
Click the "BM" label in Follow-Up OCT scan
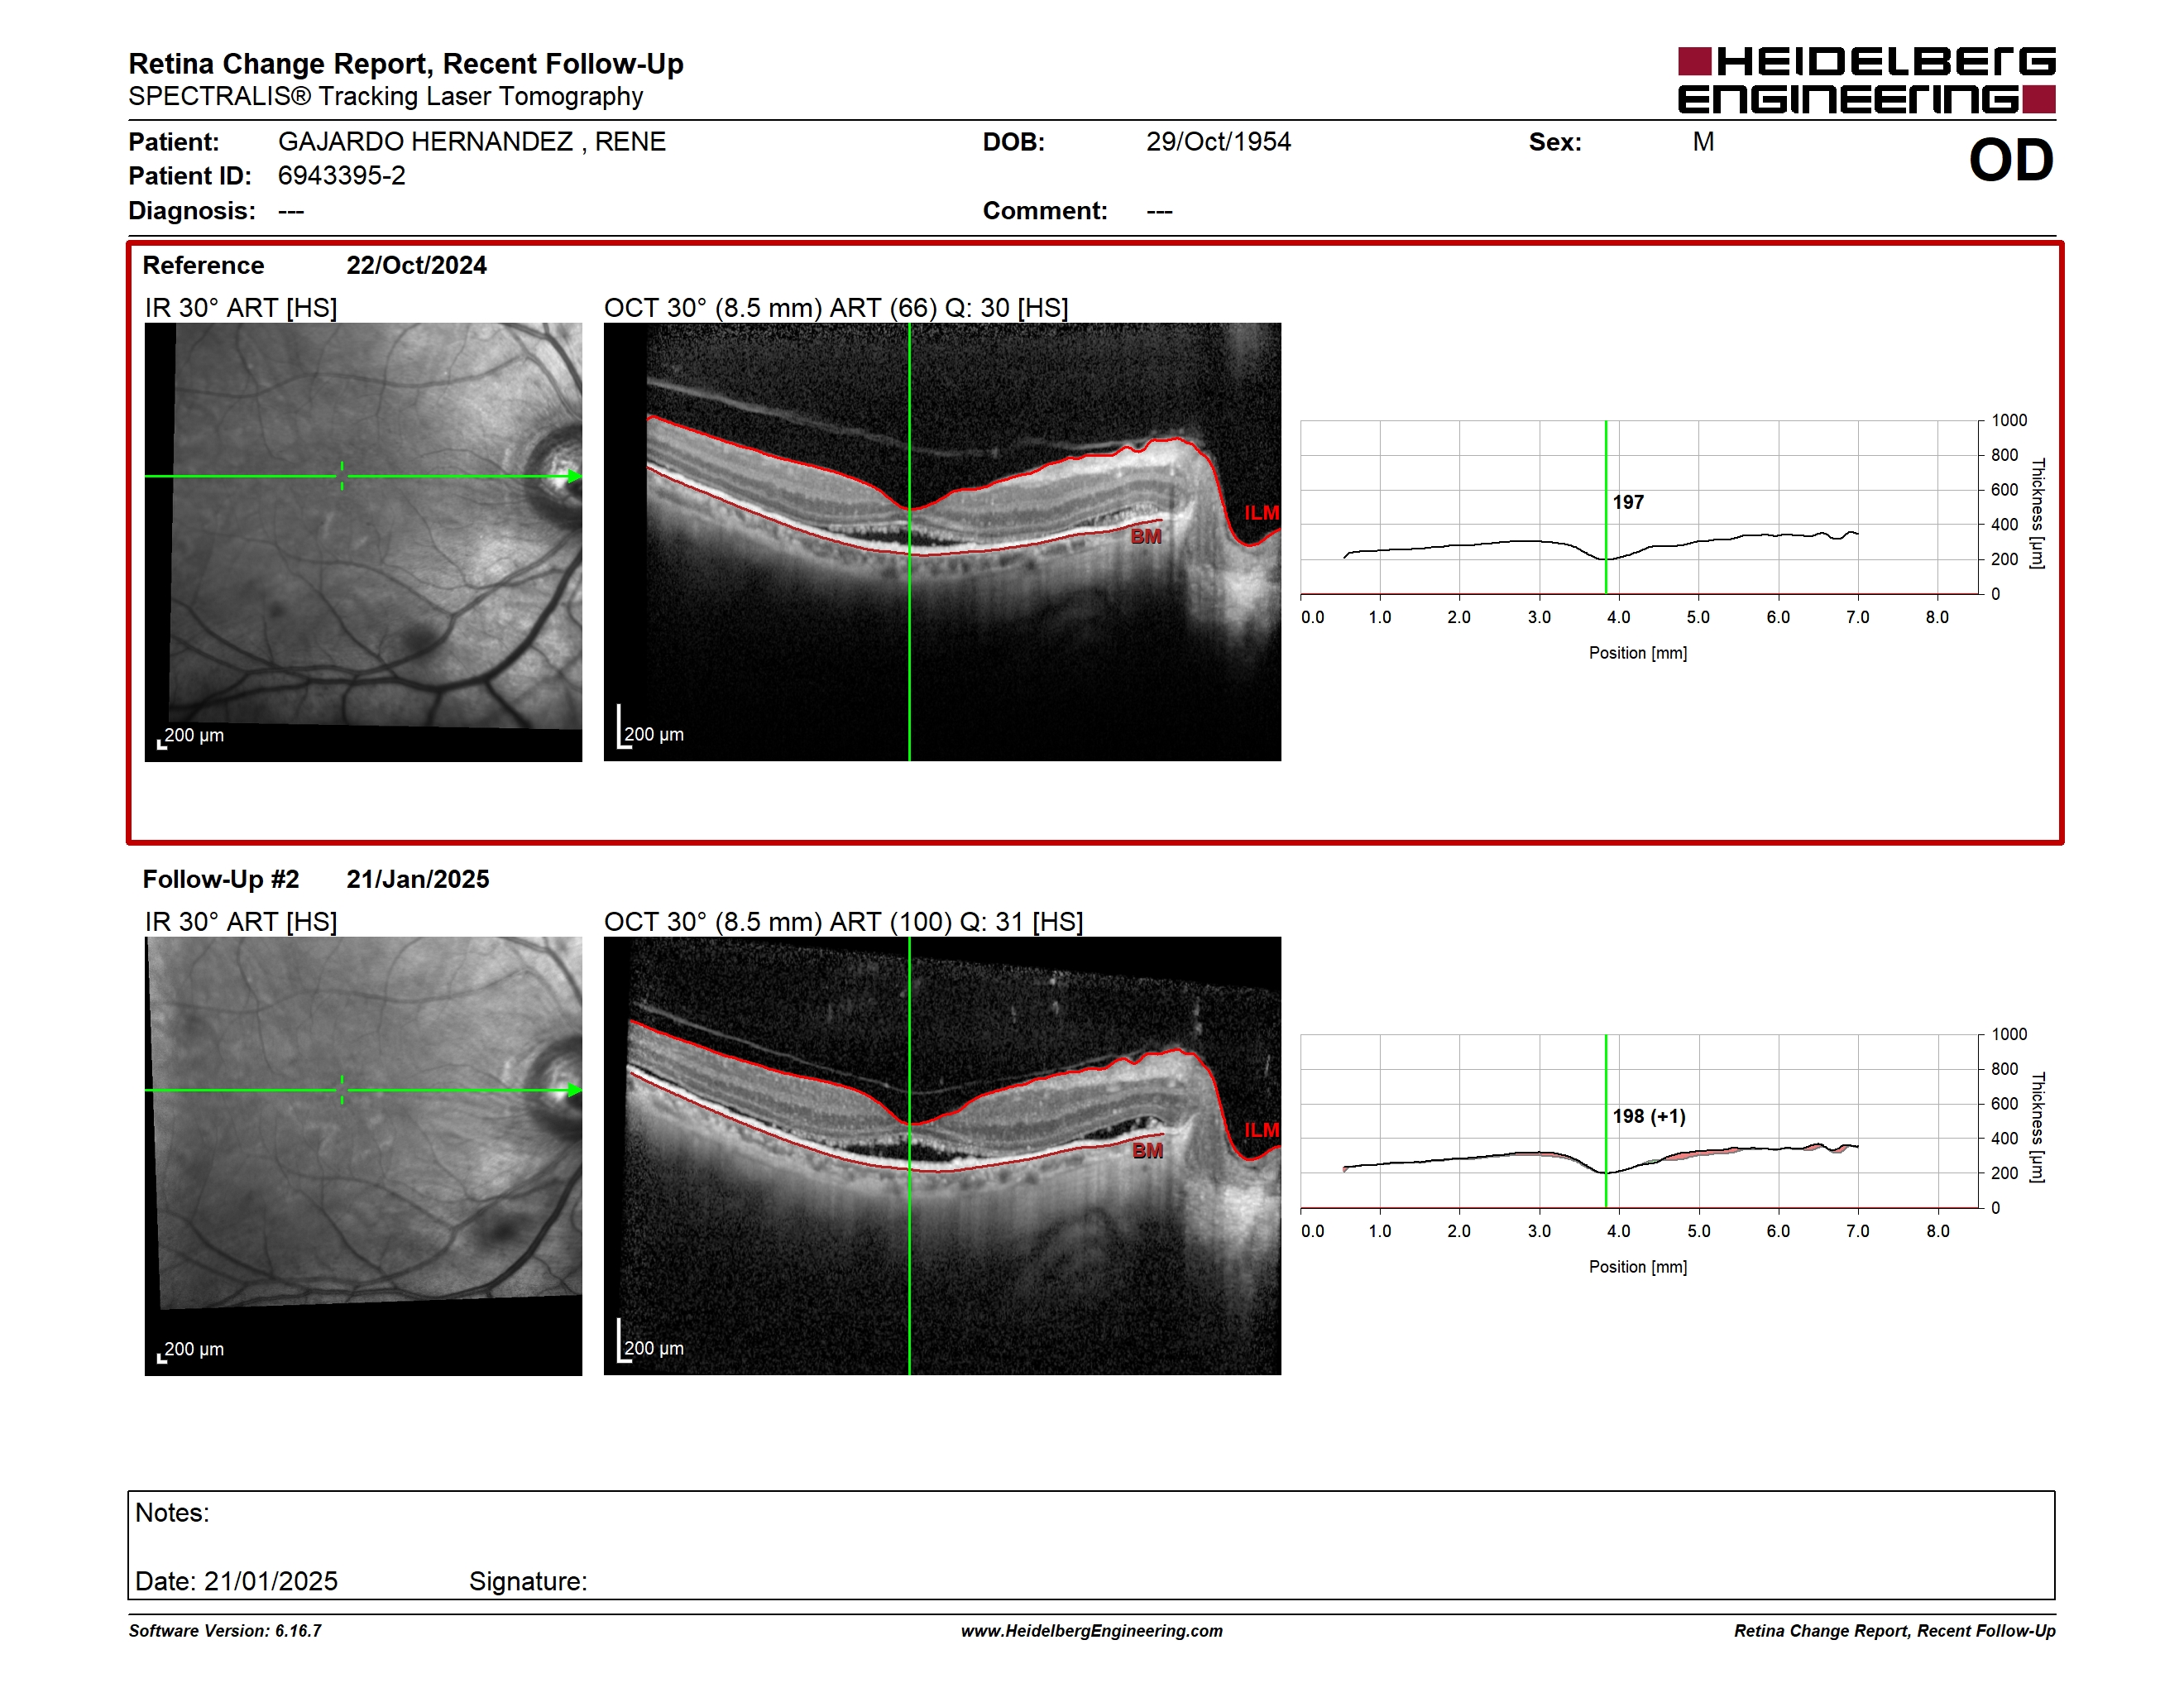click(x=1147, y=1150)
